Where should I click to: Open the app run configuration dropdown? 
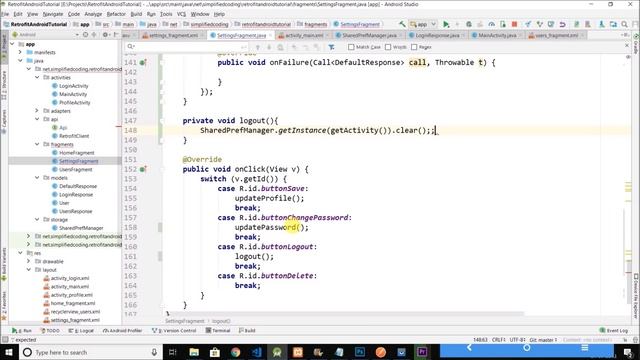pyautogui.click(x=423, y=24)
